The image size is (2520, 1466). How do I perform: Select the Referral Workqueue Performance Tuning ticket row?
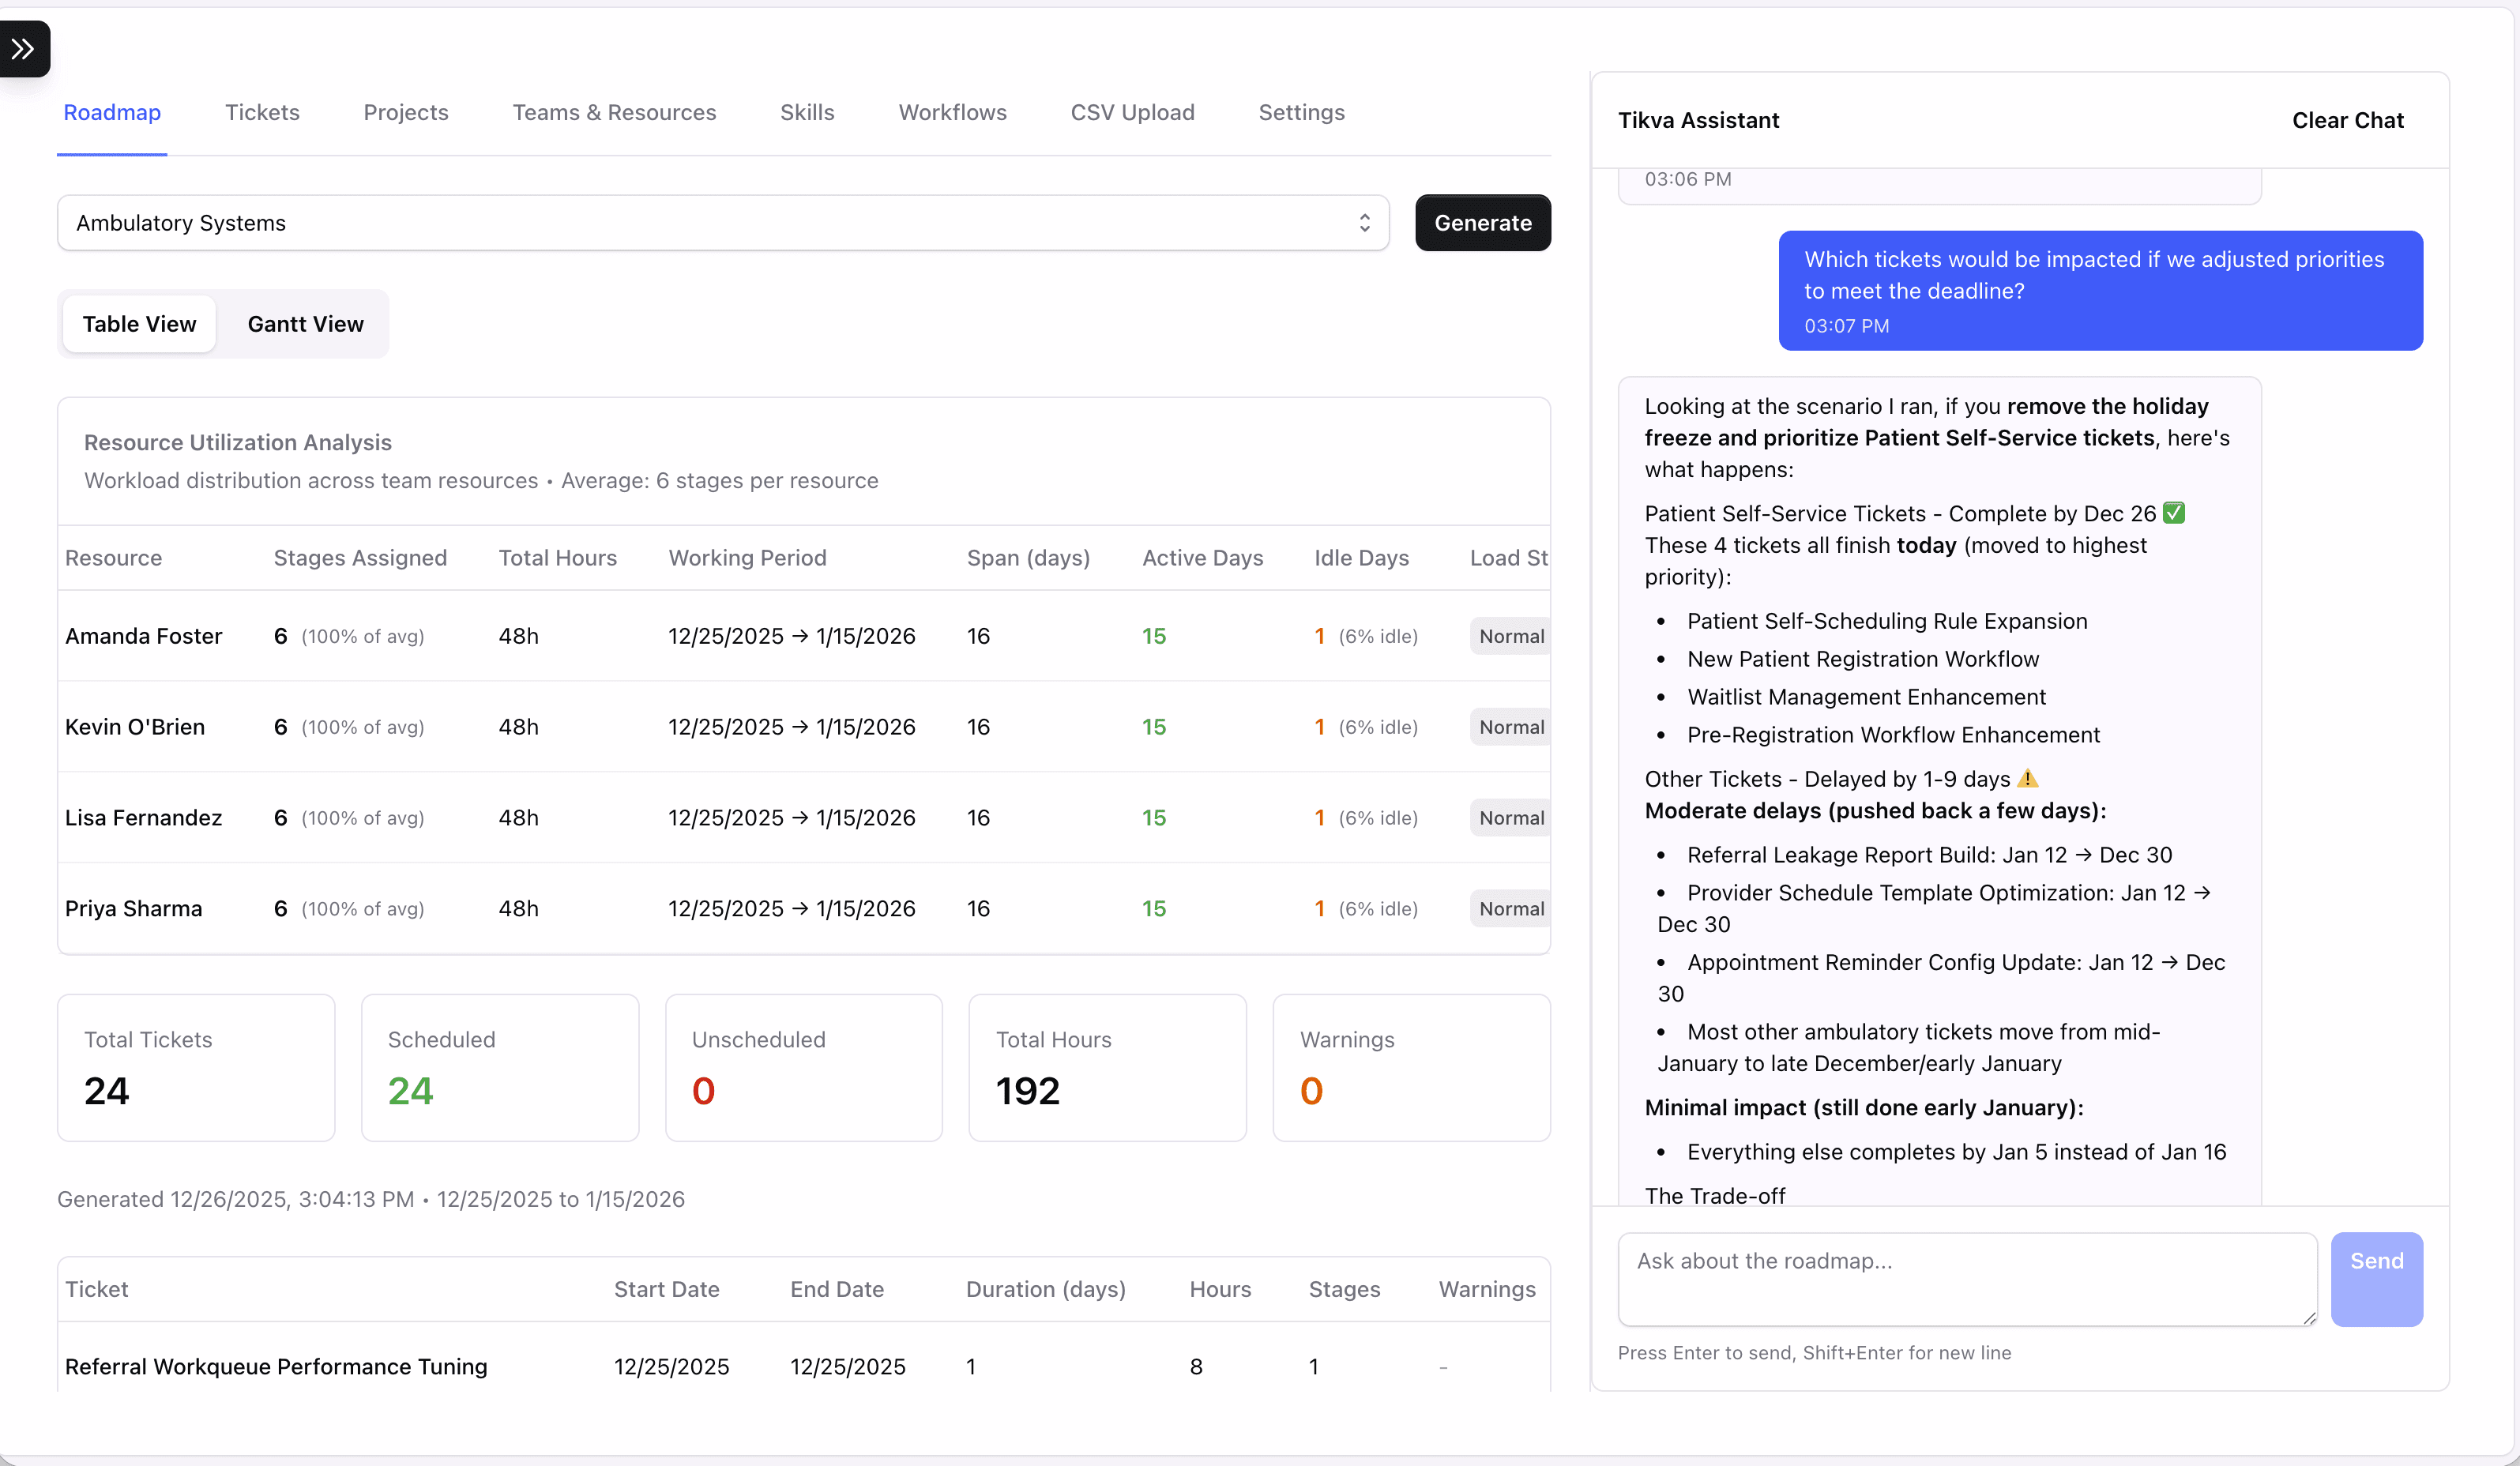(276, 1366)
